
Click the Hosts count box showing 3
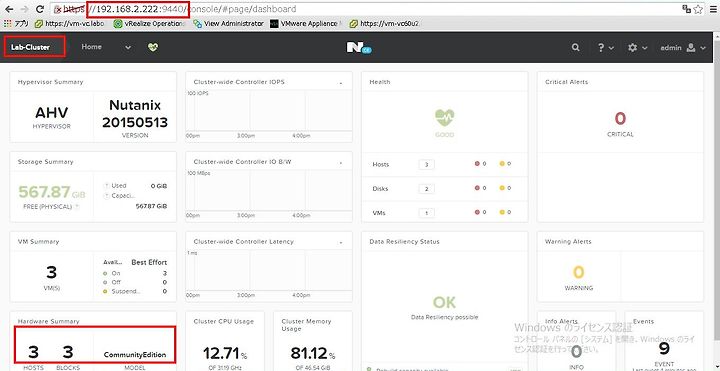[x=427, y=164]
